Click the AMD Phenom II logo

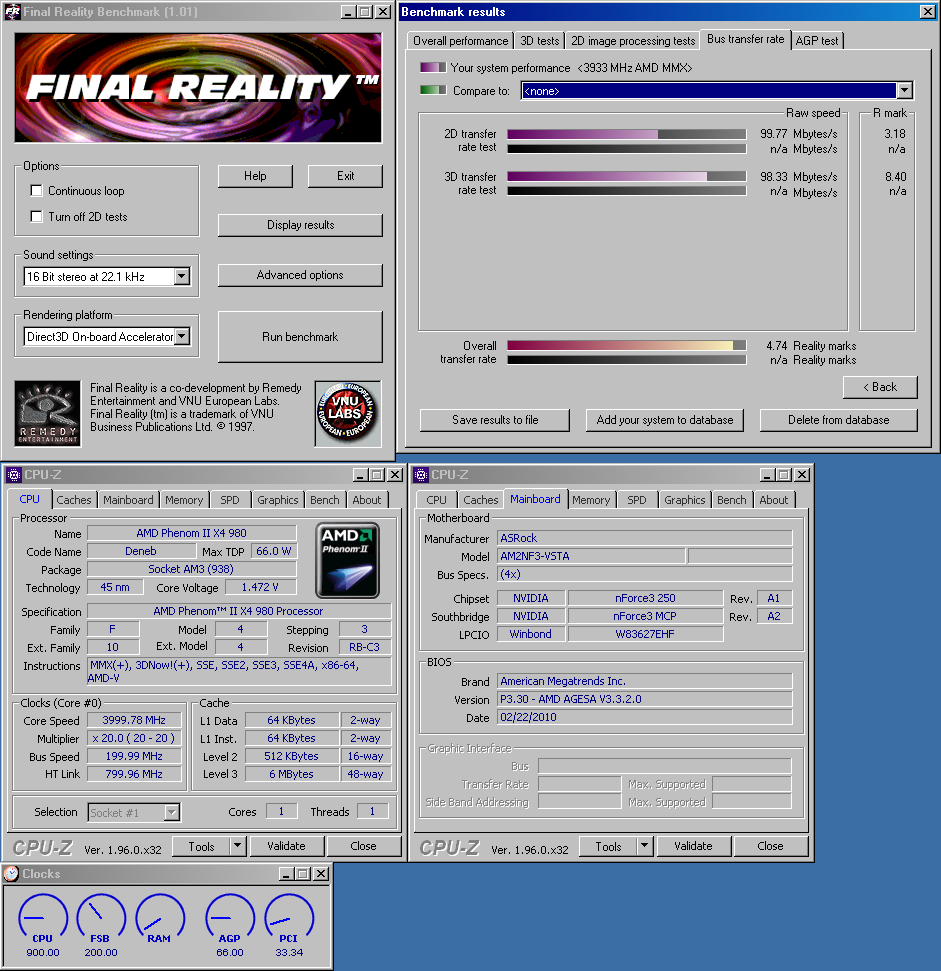click(347, 560)
